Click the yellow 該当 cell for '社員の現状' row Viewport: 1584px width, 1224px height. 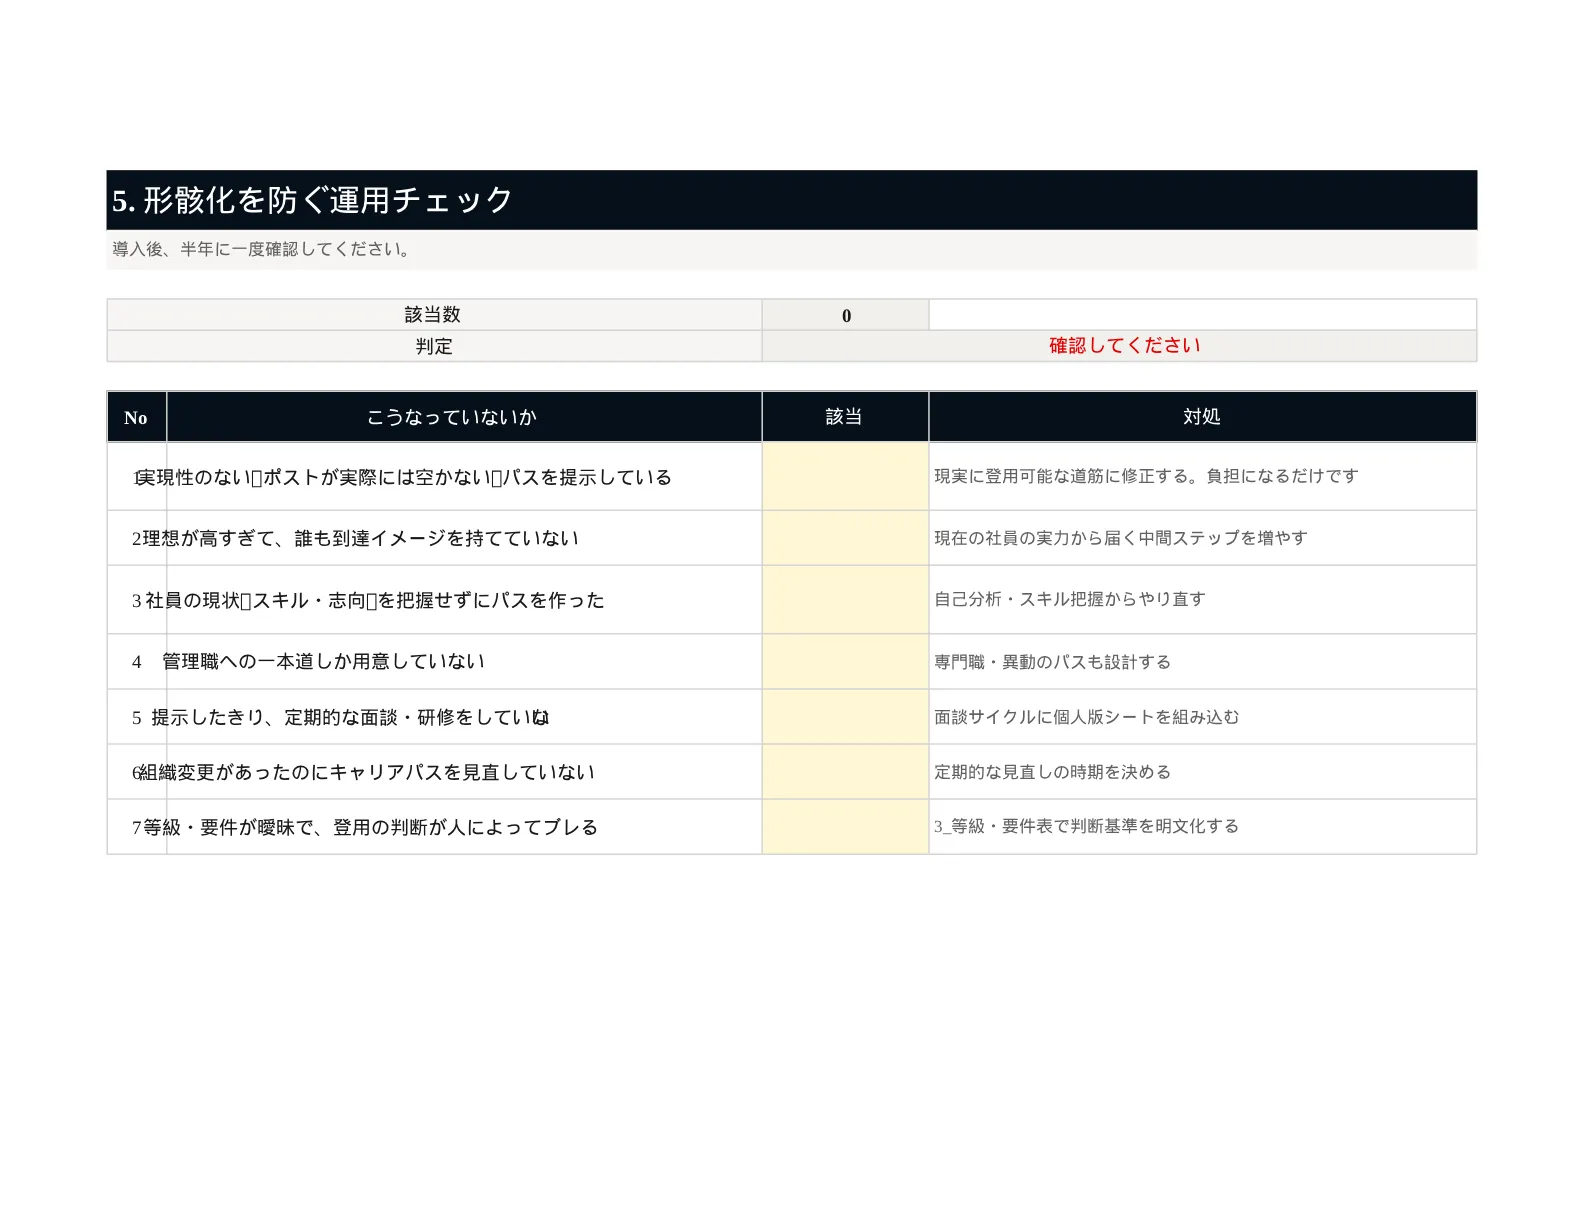pos(846,600)
